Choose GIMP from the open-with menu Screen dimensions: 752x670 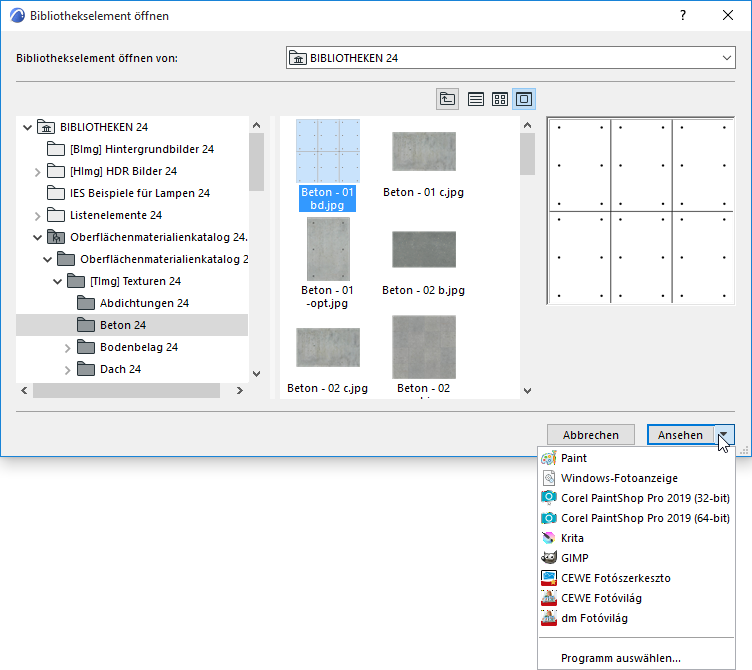[636, 558]
